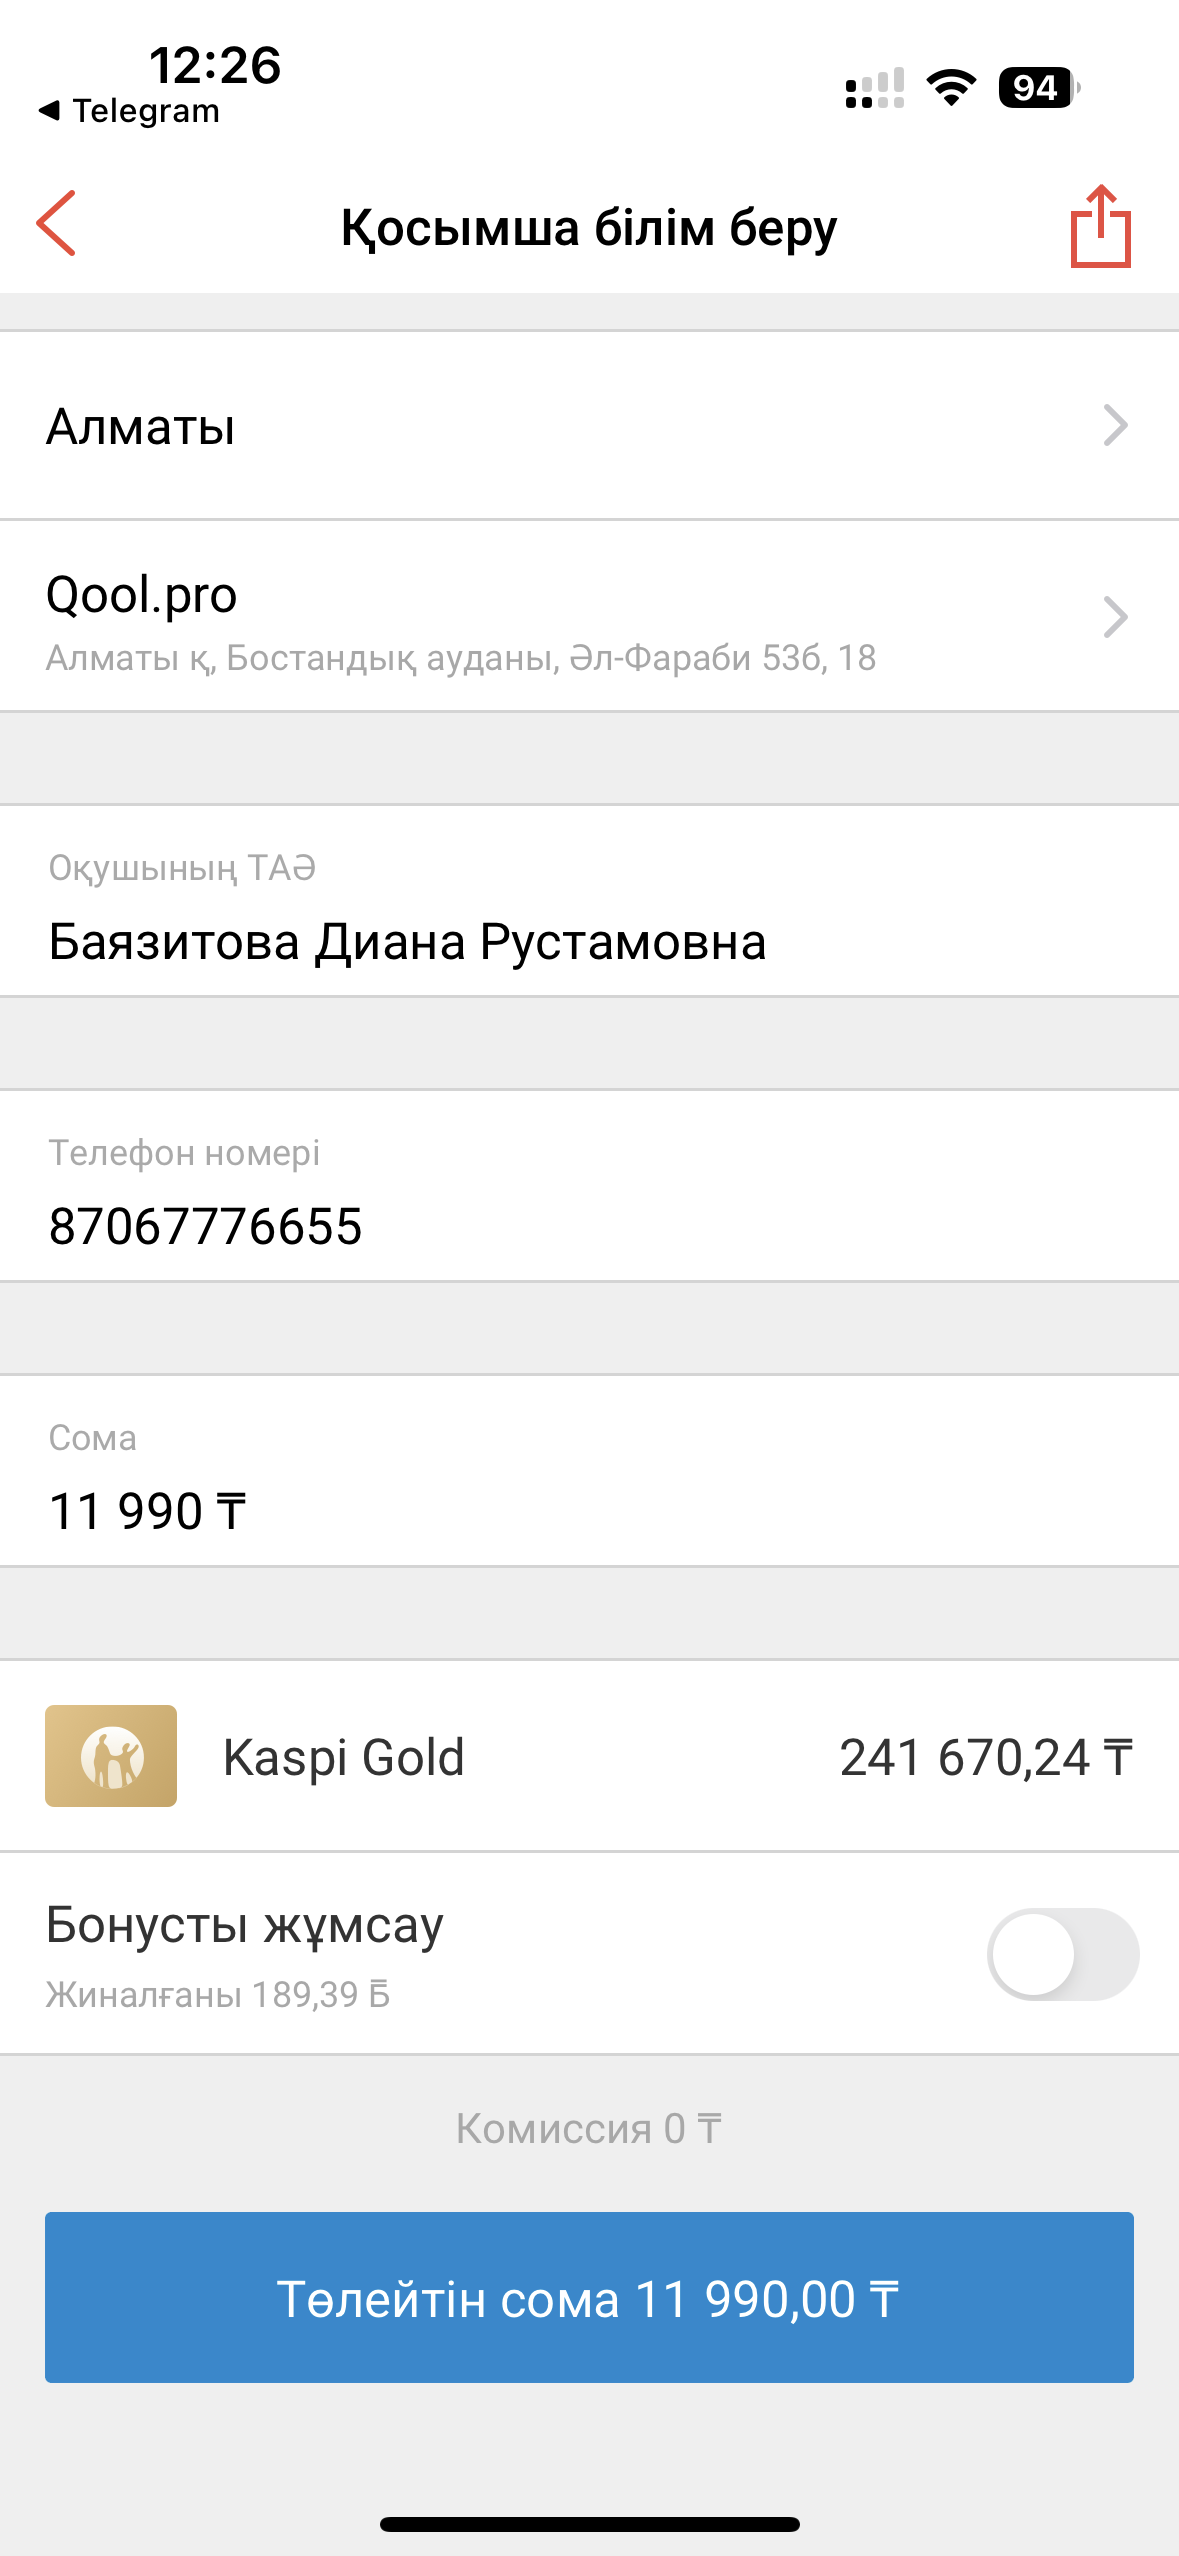The image size is (1179, 2556).
Task: Tap the Kaspi Gold balance 241 670,24 ₸
Action: [985, 1757]
